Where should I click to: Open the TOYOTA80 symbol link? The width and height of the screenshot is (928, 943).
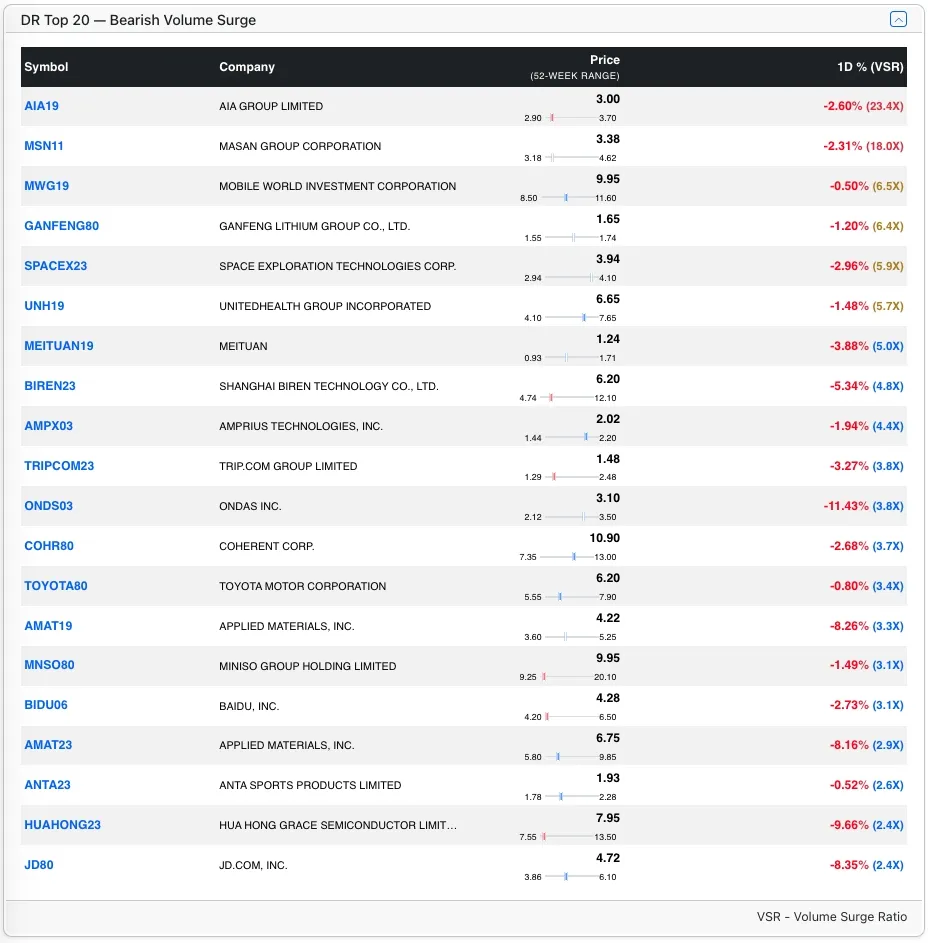pos(55,586)
